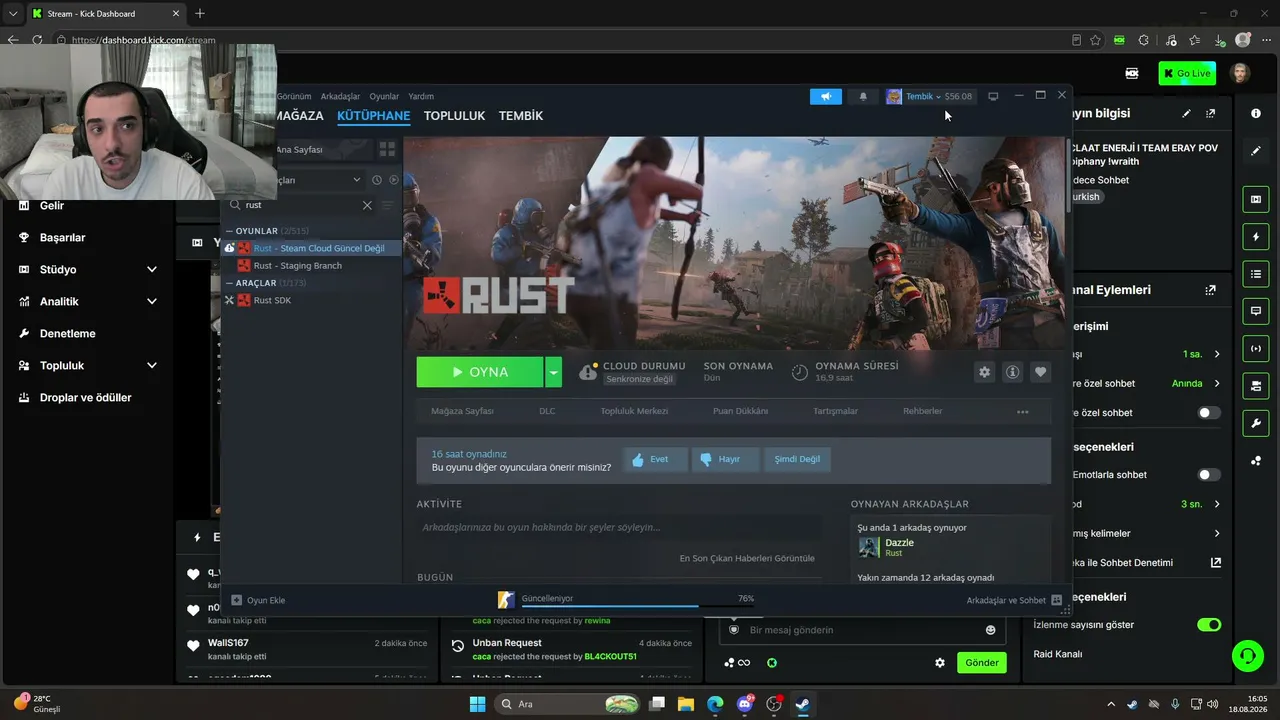Open Arkadaşlar menu in Steam
Viewport: 1280px width, 720px height.
click(340, 96)
